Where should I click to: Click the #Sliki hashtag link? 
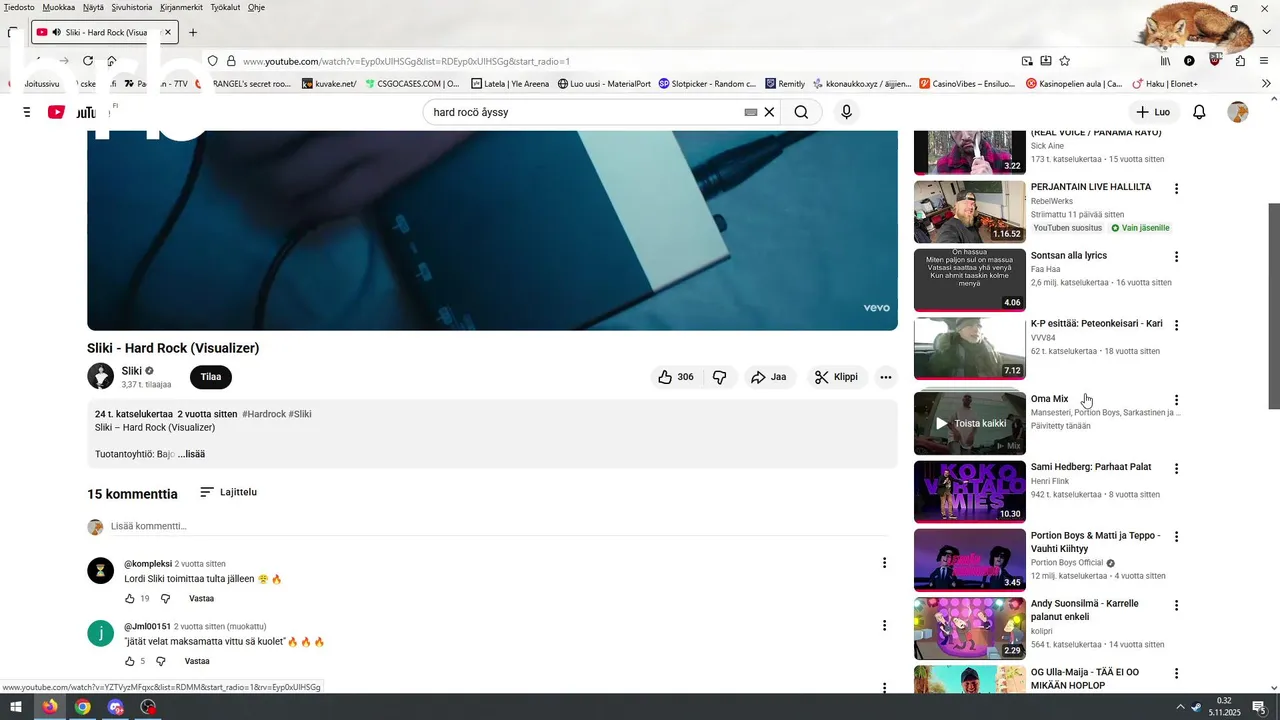pyautogui.click(x=300, y=414)
